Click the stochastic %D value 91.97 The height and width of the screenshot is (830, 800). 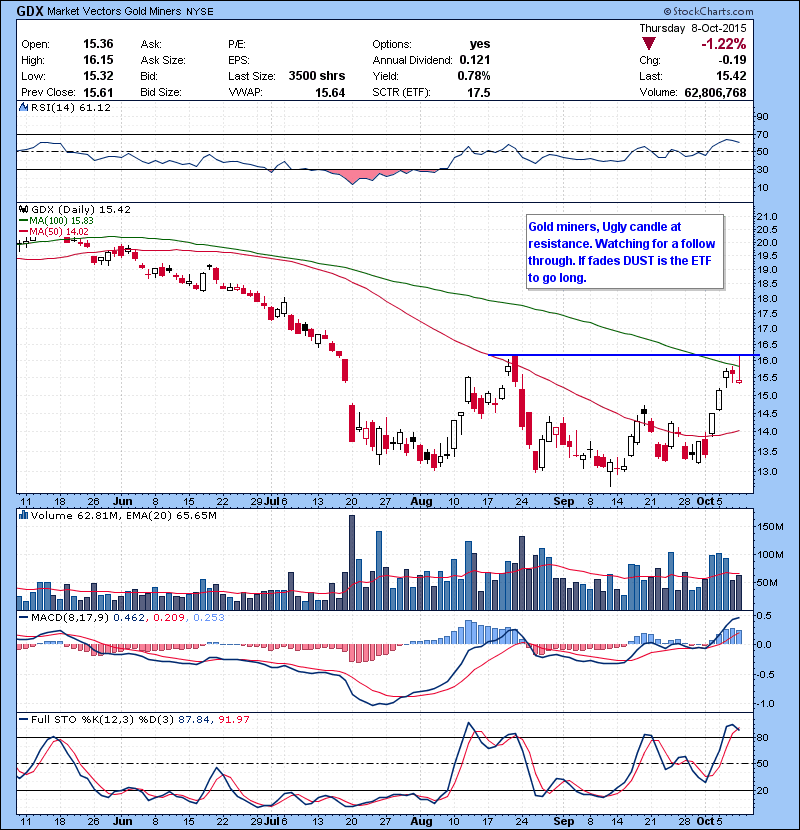[x=233, y=719]
